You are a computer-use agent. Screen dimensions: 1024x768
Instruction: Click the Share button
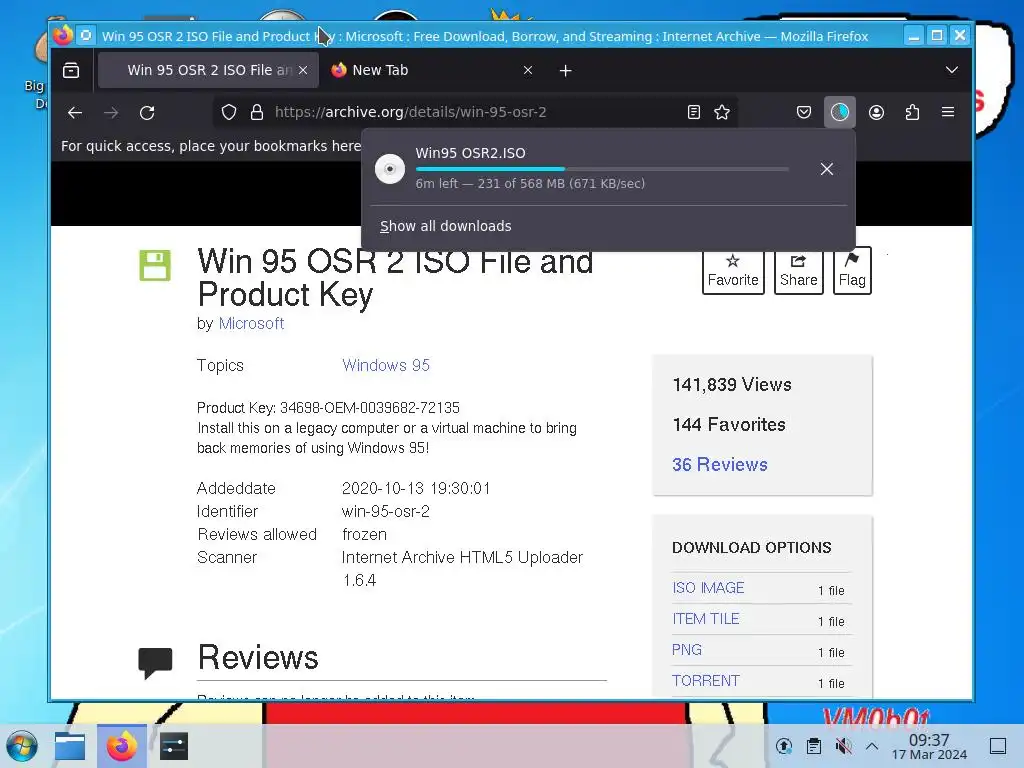click(x=798, y=270)
